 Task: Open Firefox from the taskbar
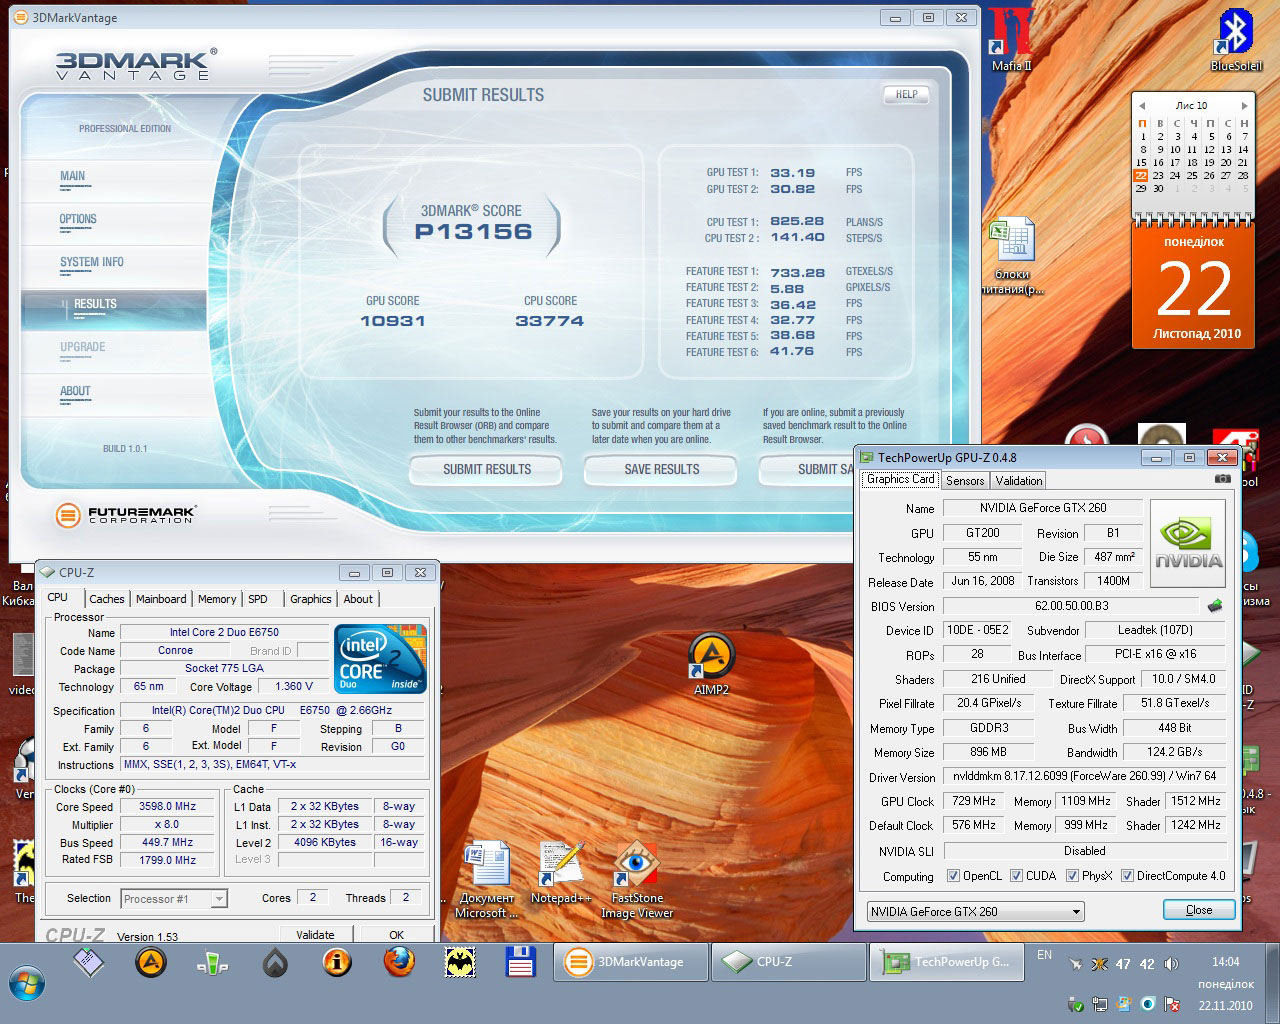[399, 963]
